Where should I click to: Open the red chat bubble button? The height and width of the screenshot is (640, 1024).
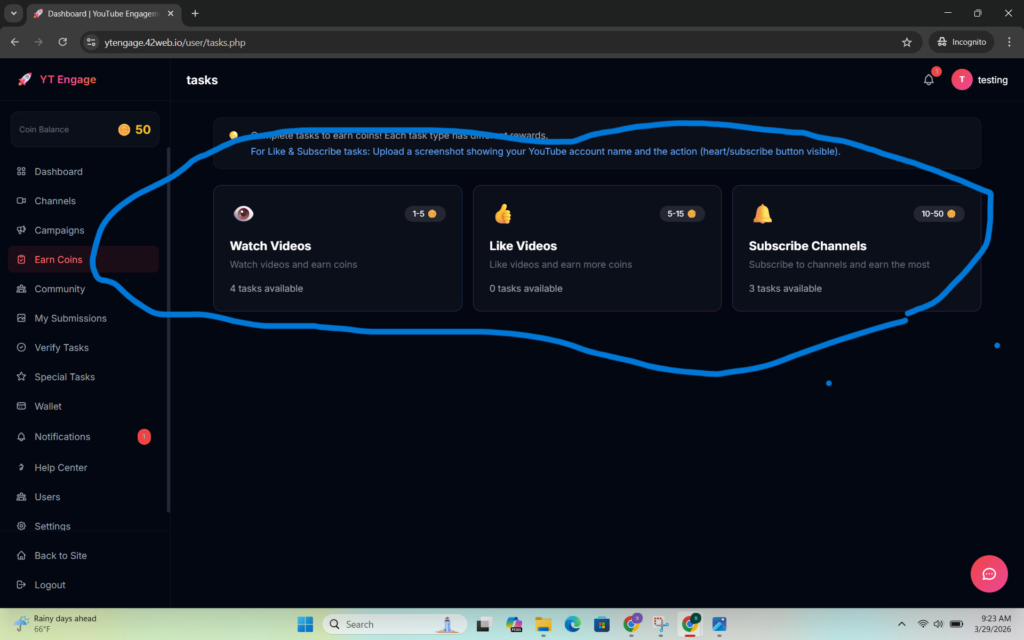point(988,573)
